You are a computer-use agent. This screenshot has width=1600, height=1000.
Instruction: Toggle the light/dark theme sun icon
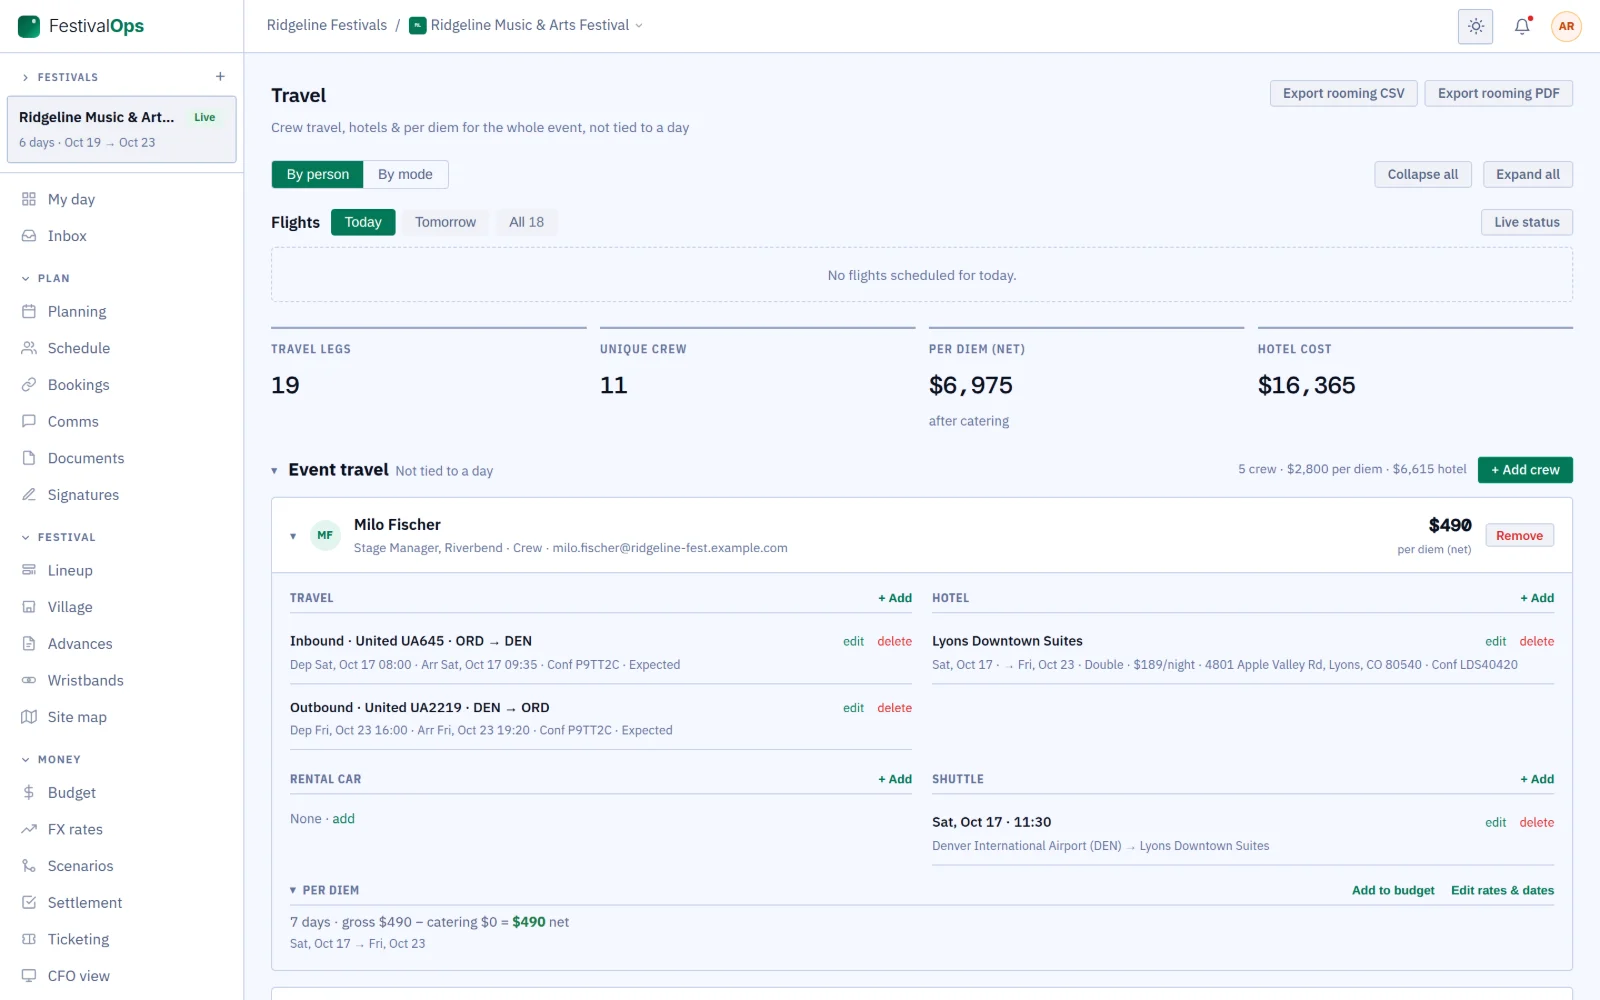point(1475,26)
